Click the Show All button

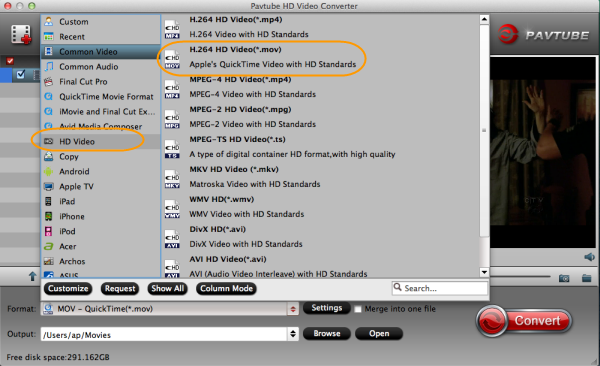168,289
